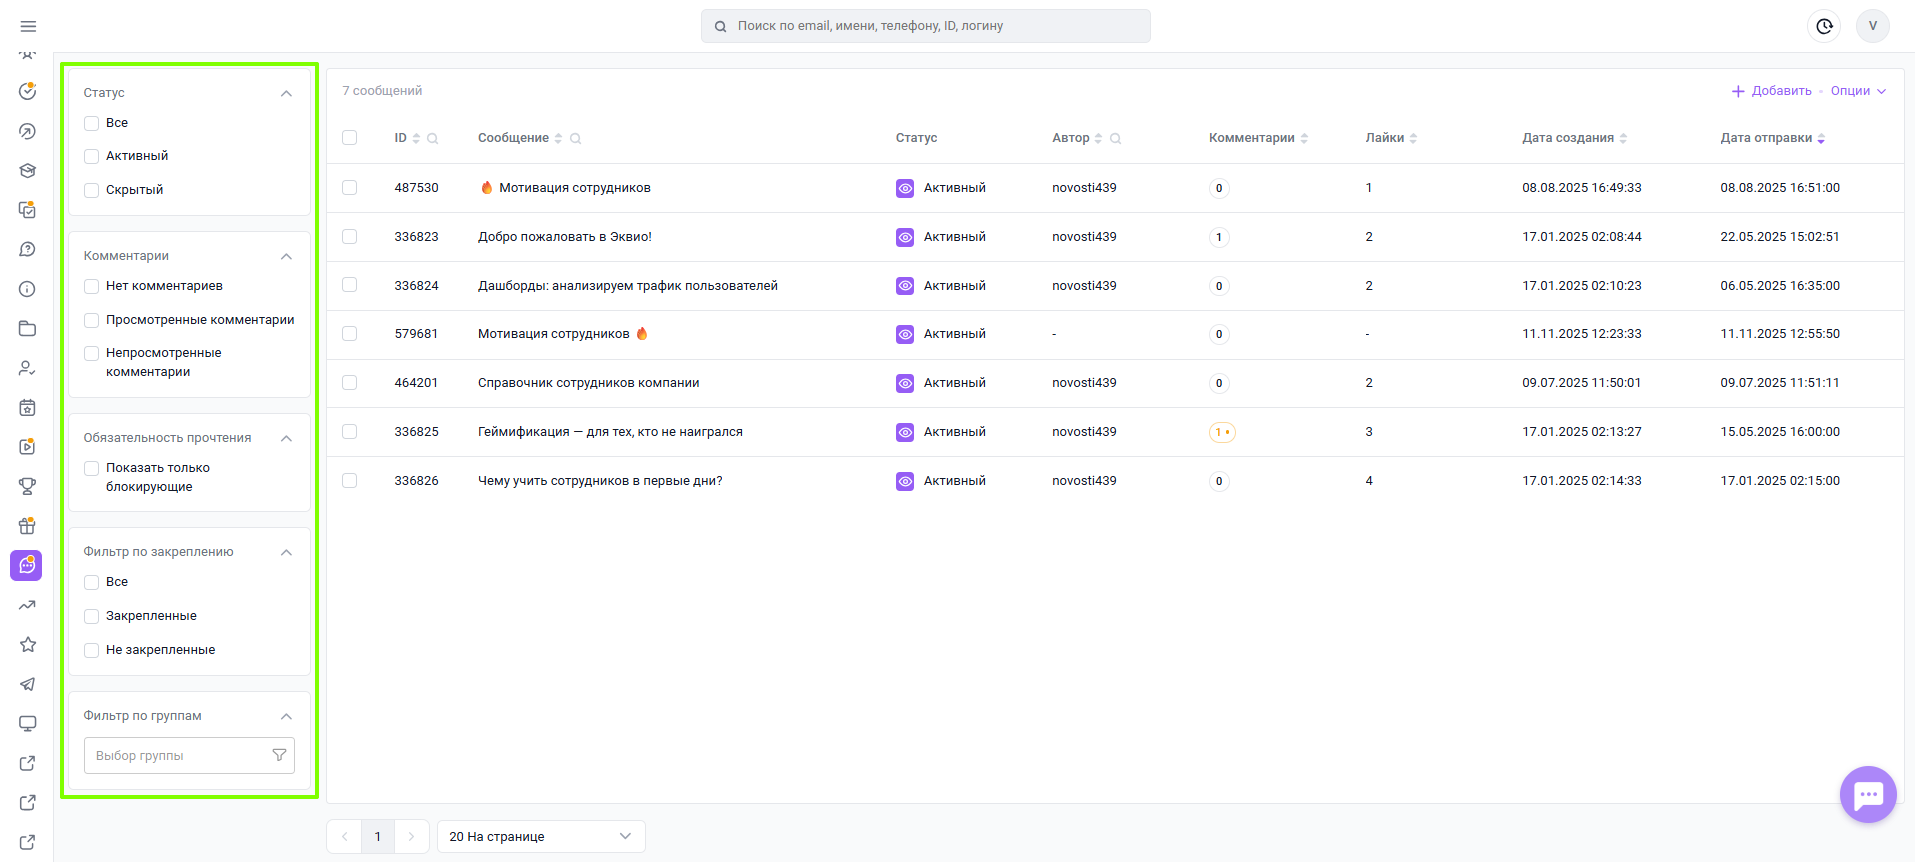
Task: Collapse the Комментарии filter section
Action: click(287, 256)
